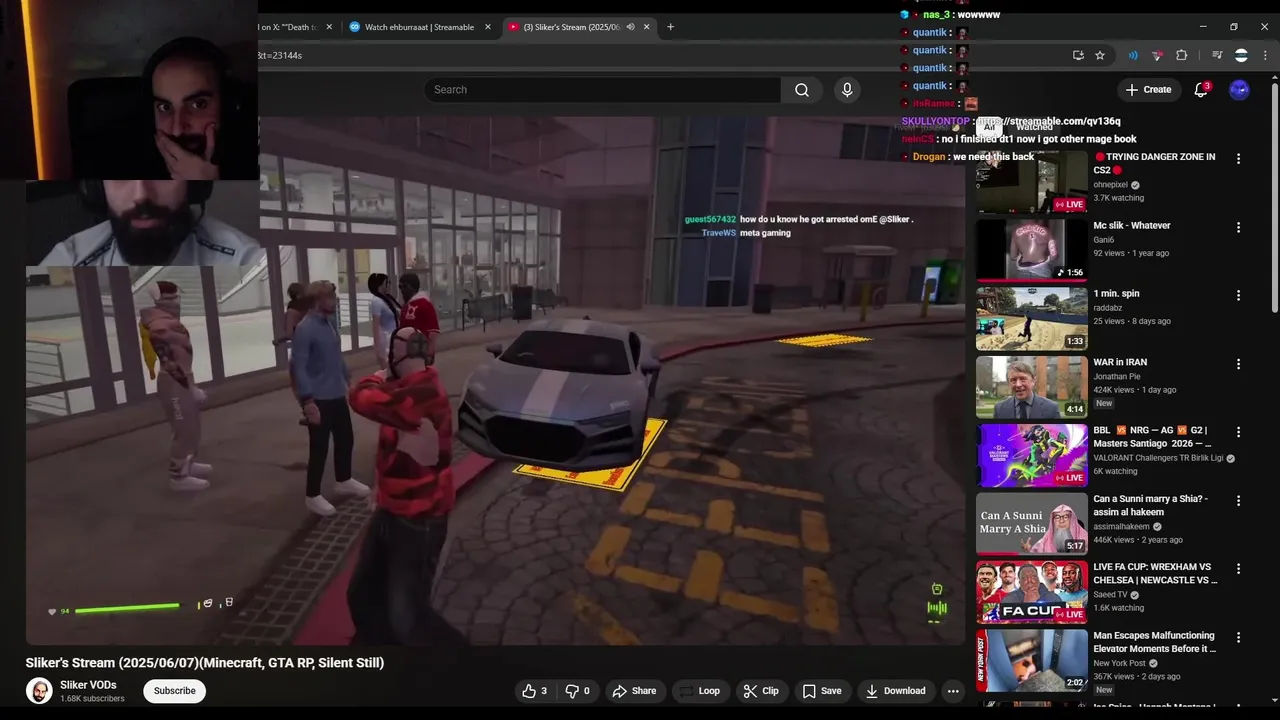This screenshot has width=1280, height=720.
Task: Click the Create button
Action: (x=1148, y=90)
